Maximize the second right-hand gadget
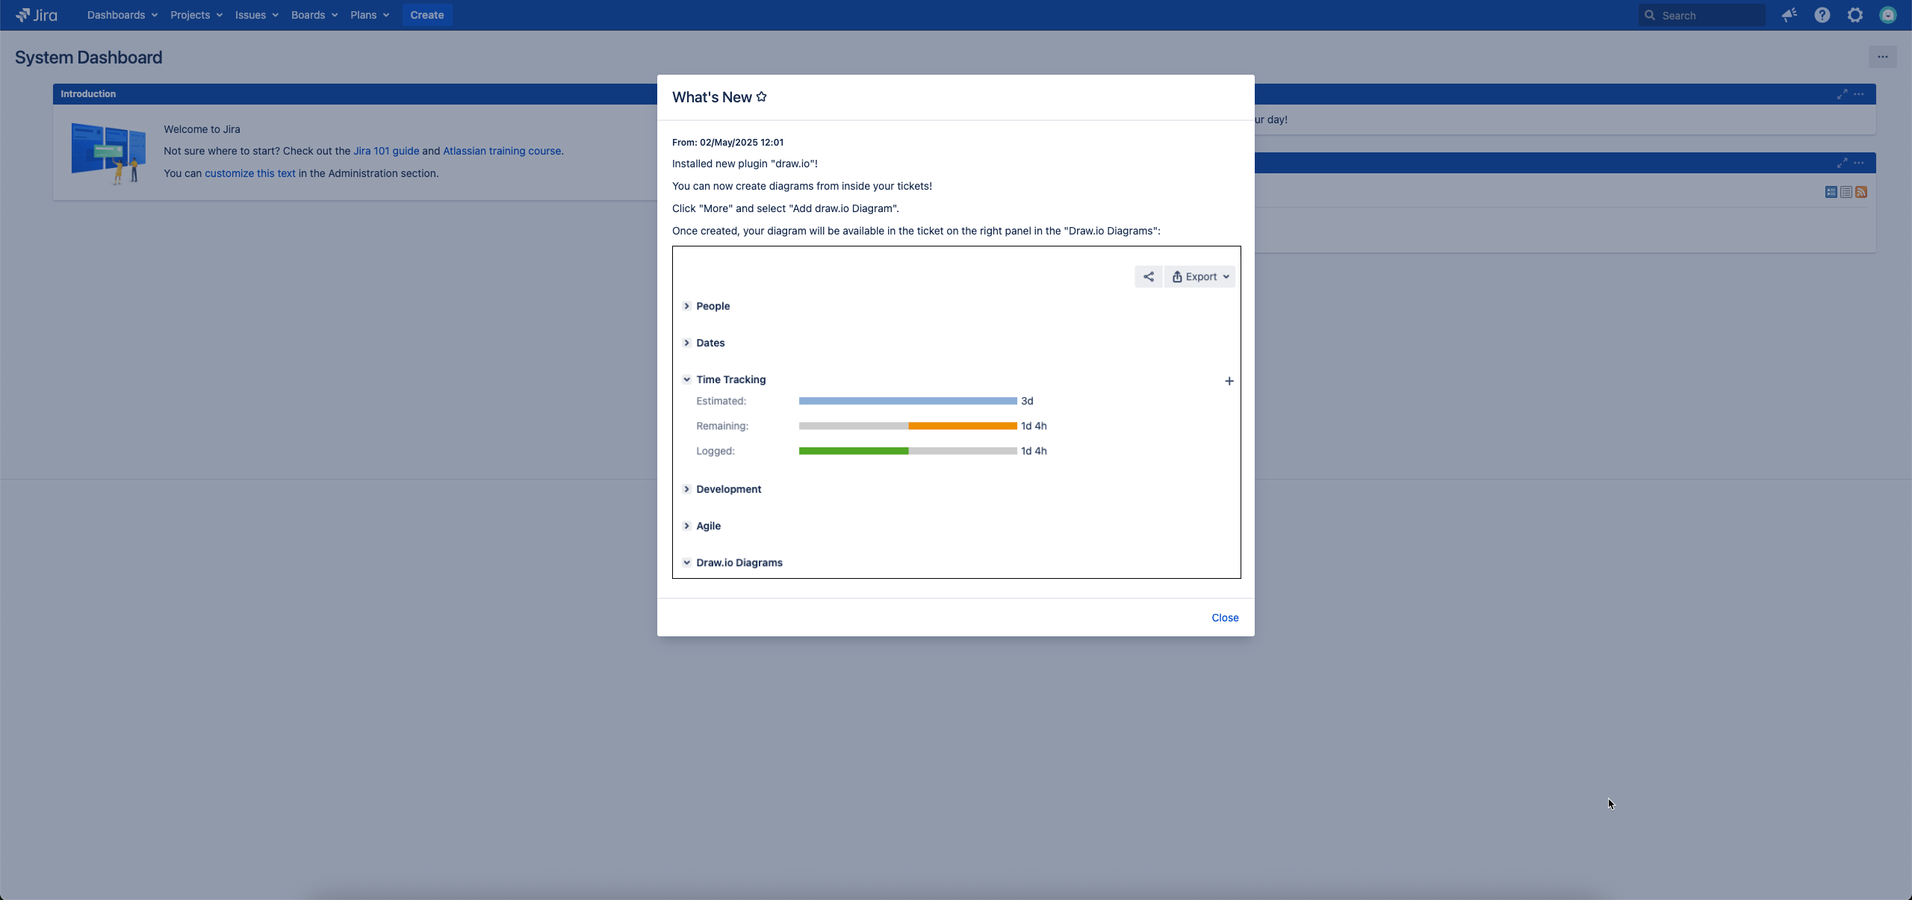The width and height of the screenshot is (1912, 900). pyautogui.click(x=1842, y=163)
